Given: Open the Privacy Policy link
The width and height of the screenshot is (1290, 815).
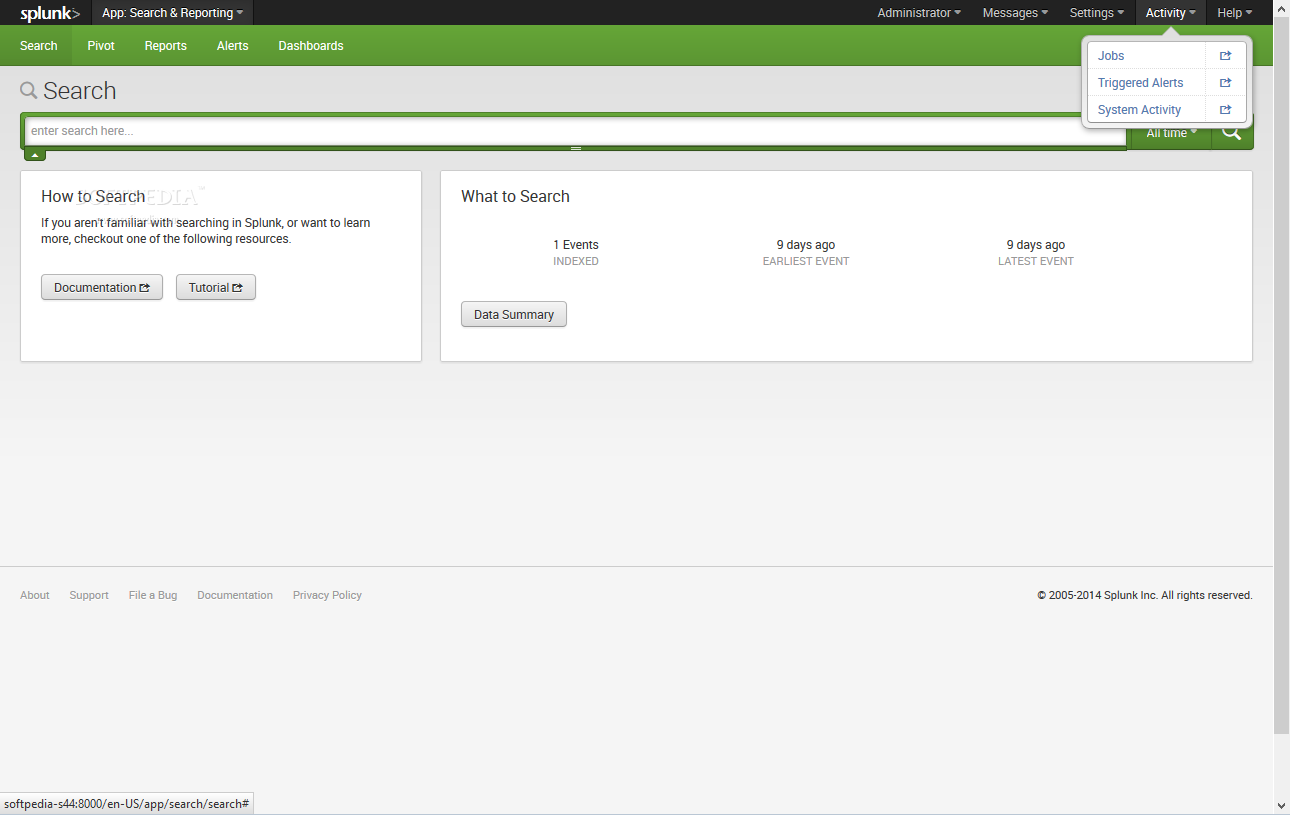Looking at the screenshot, I should (327, 595).
